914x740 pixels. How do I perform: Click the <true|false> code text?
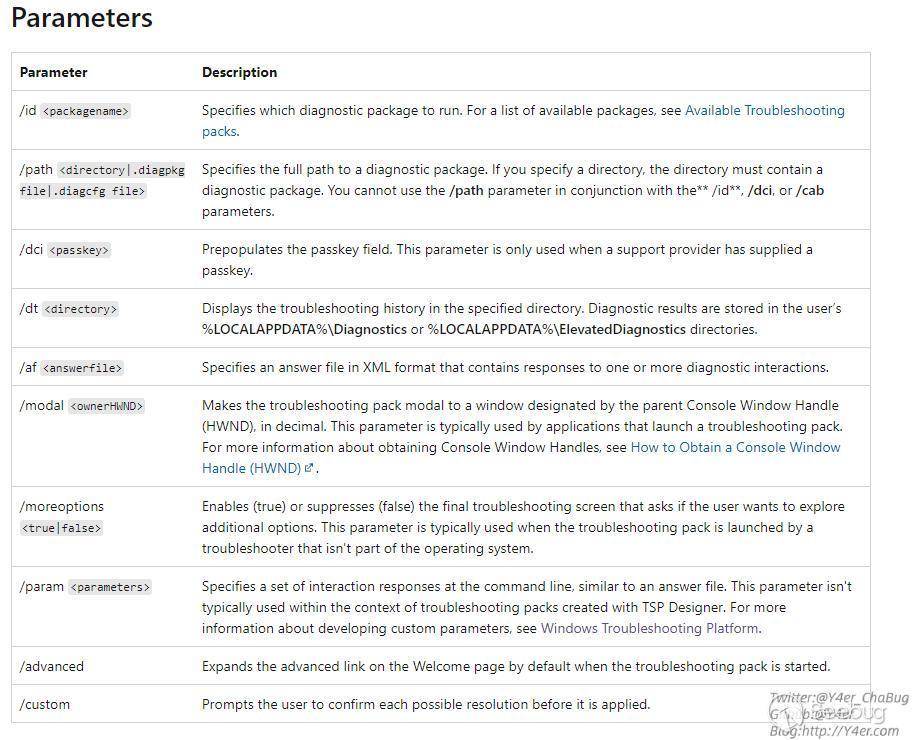[x=61, y=527]
